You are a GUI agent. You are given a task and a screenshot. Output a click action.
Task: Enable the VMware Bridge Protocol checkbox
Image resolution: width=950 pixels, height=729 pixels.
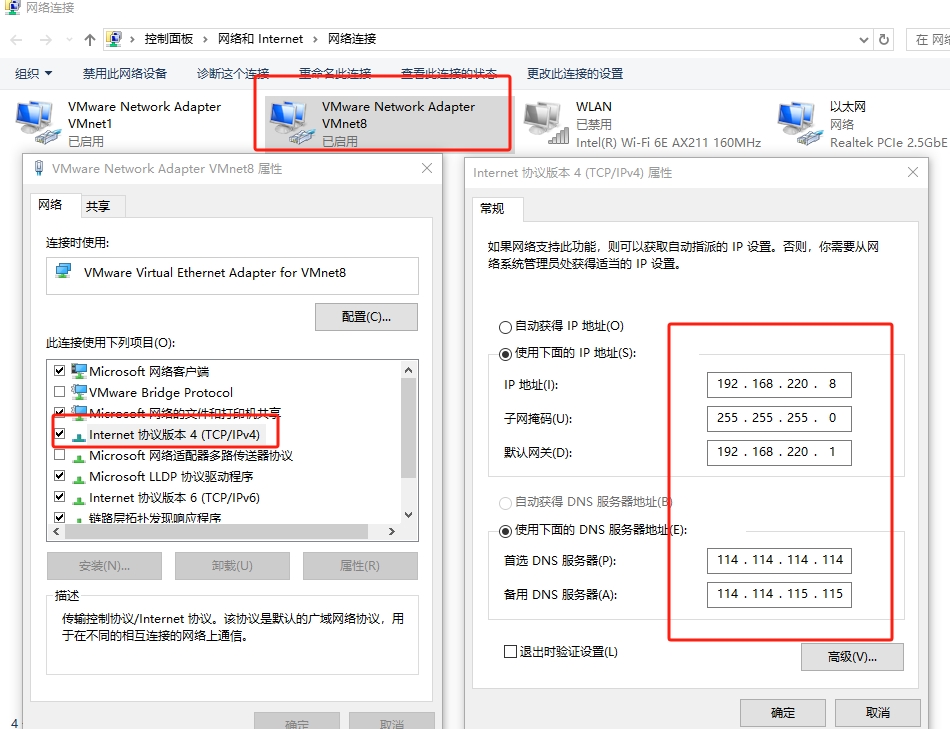pos(60,392)
